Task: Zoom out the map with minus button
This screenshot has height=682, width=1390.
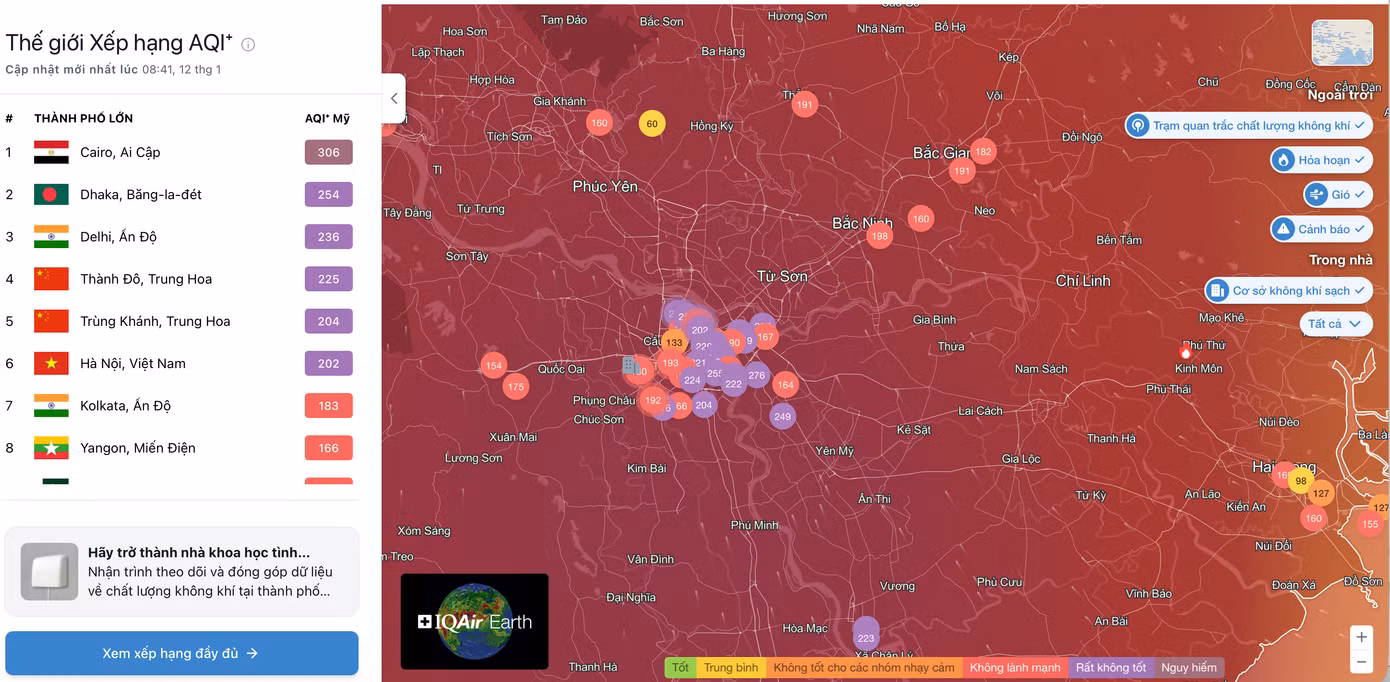Action: [1360, 662]
